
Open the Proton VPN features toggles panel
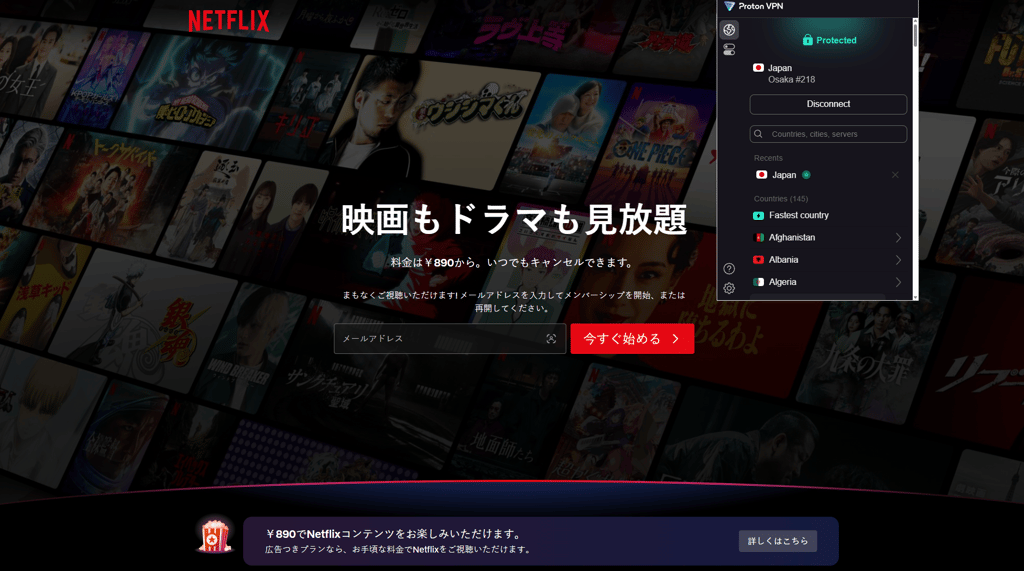pyautogui.click(x=729, y=50)
